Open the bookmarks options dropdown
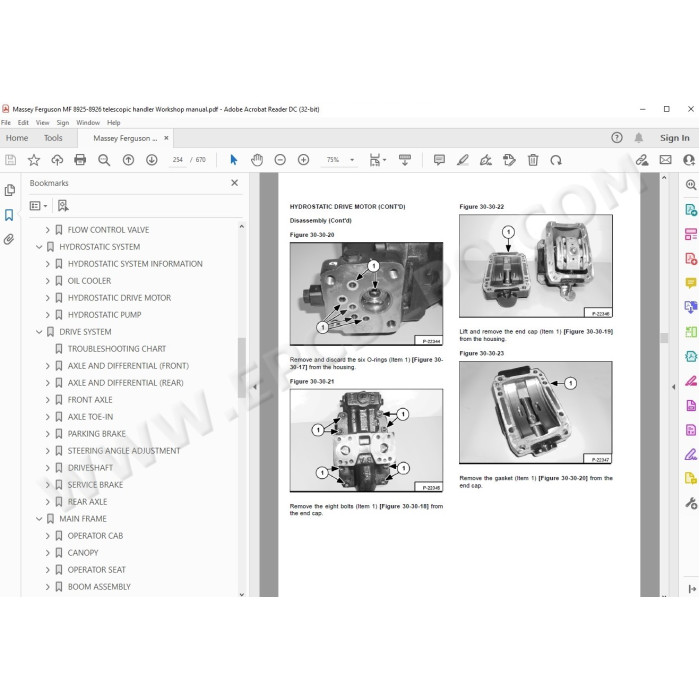 pyautogui.click(x=38, y=205)
